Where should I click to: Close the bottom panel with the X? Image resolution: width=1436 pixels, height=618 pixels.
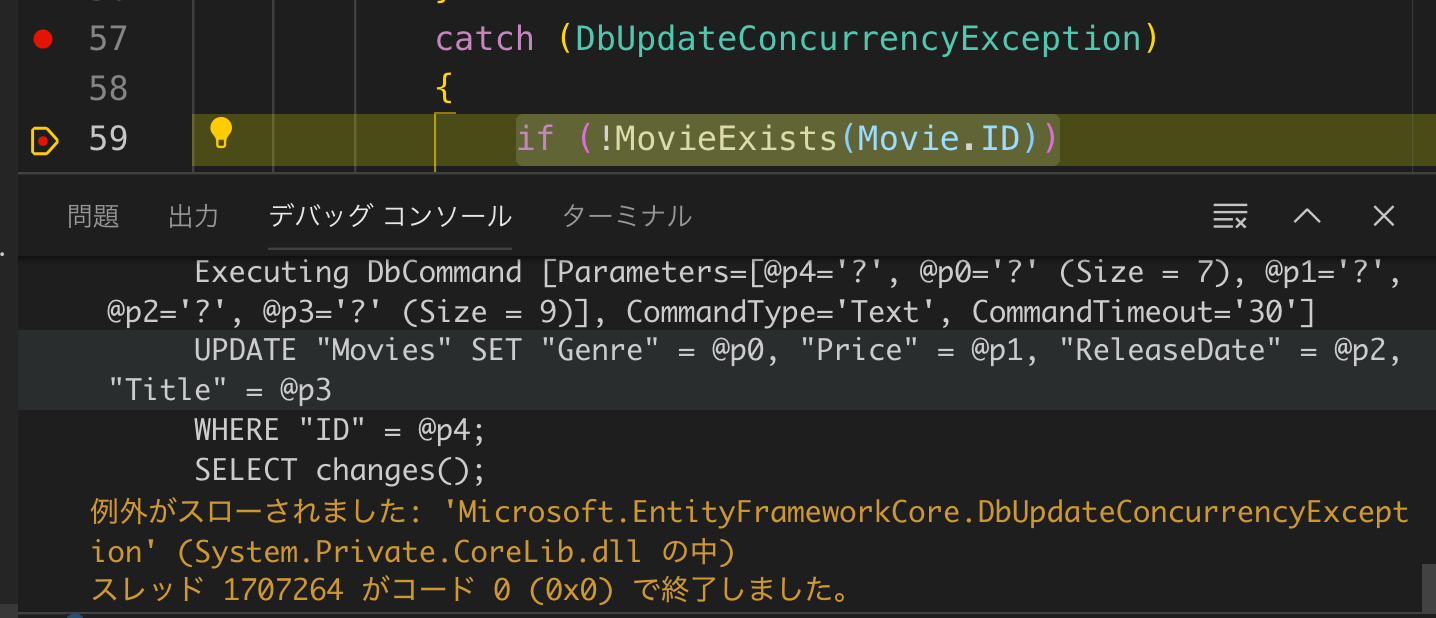click(1383, 216)
